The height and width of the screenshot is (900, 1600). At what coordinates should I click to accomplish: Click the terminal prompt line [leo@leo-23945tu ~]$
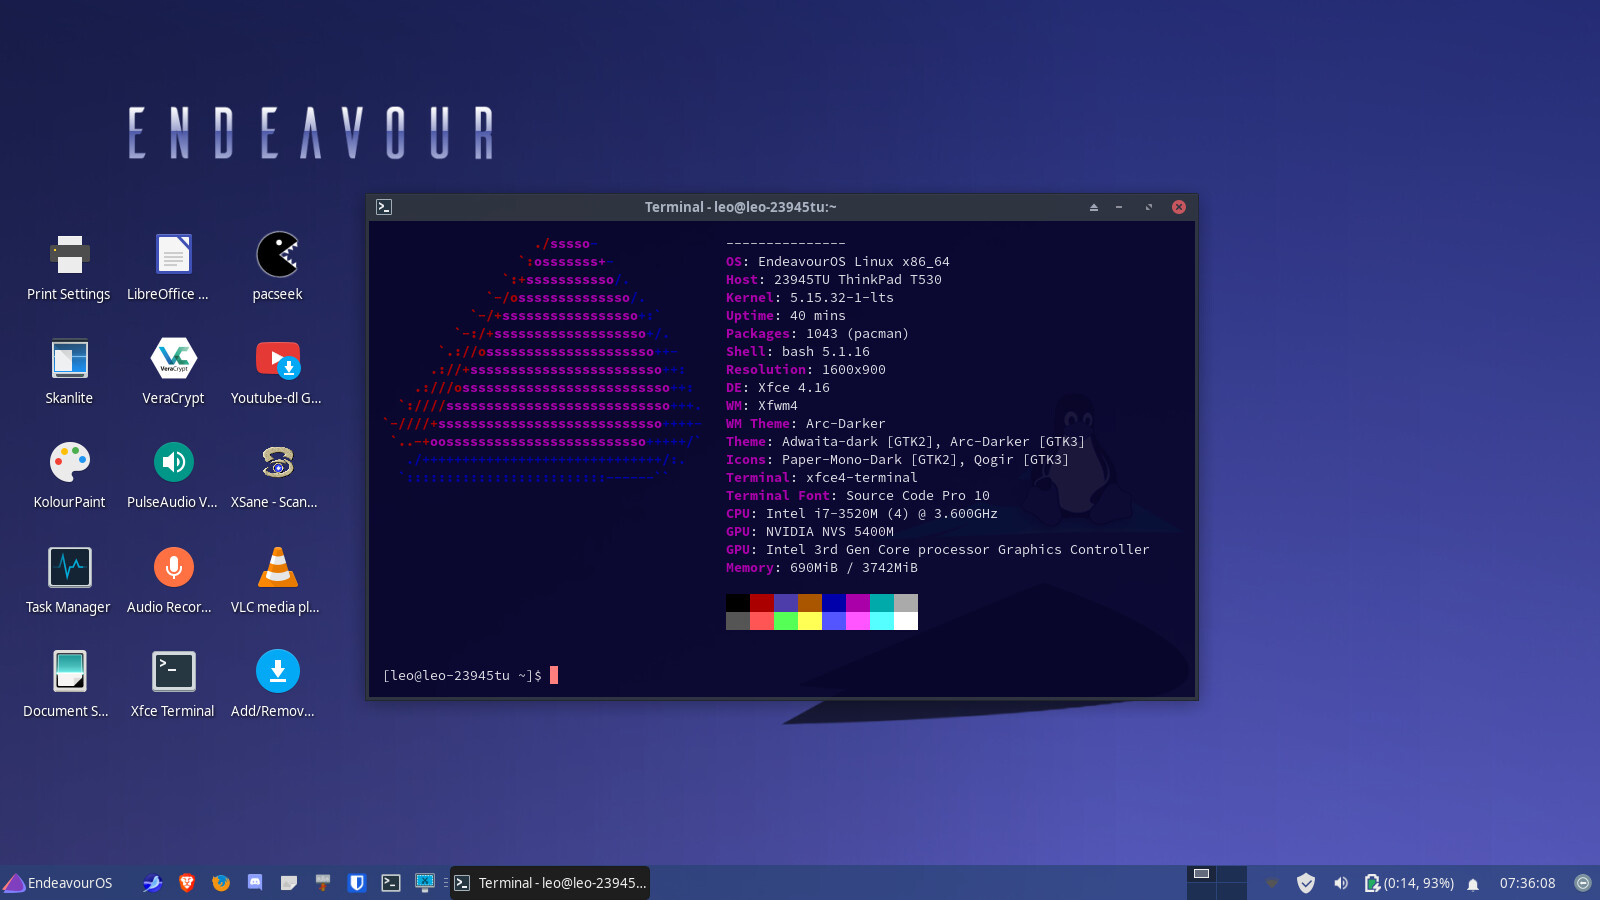[462, 676]
